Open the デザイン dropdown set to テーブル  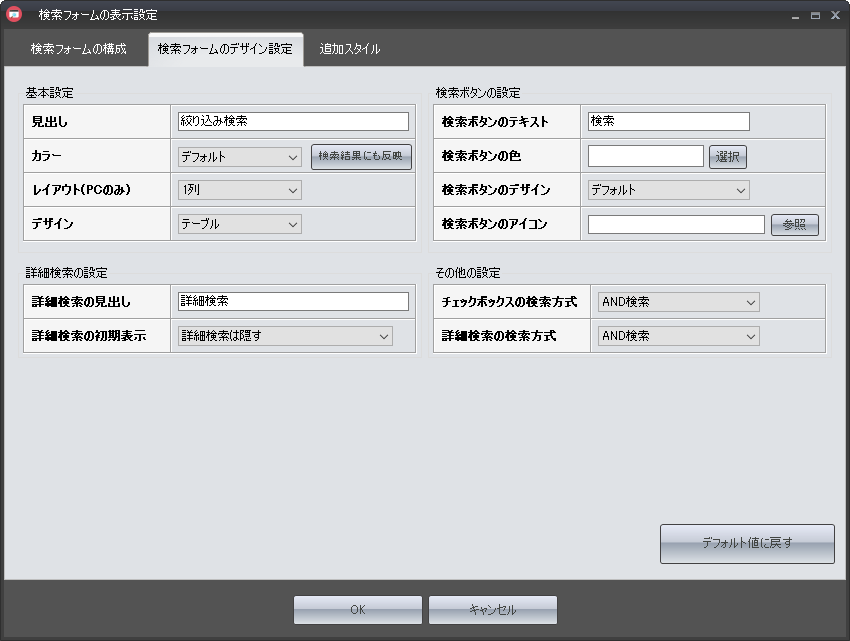[x=239, y=225]
